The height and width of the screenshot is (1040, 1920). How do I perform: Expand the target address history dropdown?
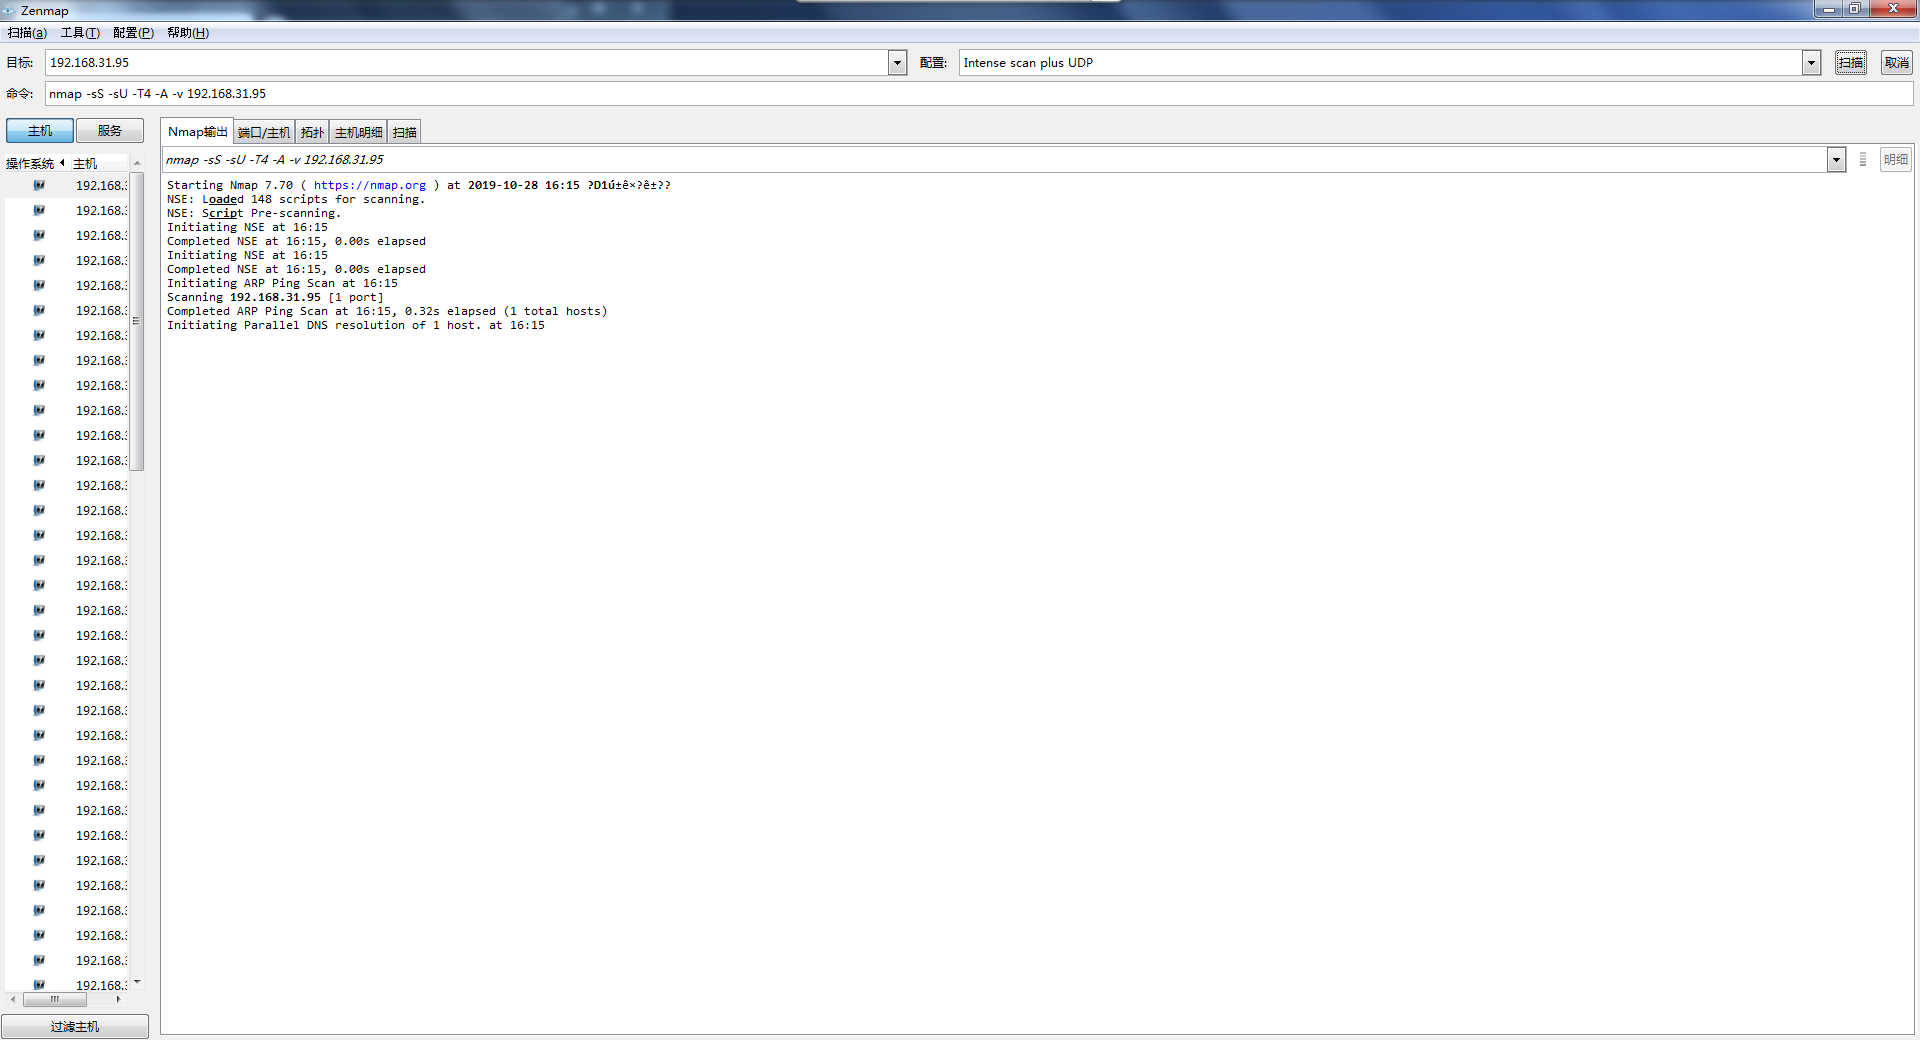point(897,62)
